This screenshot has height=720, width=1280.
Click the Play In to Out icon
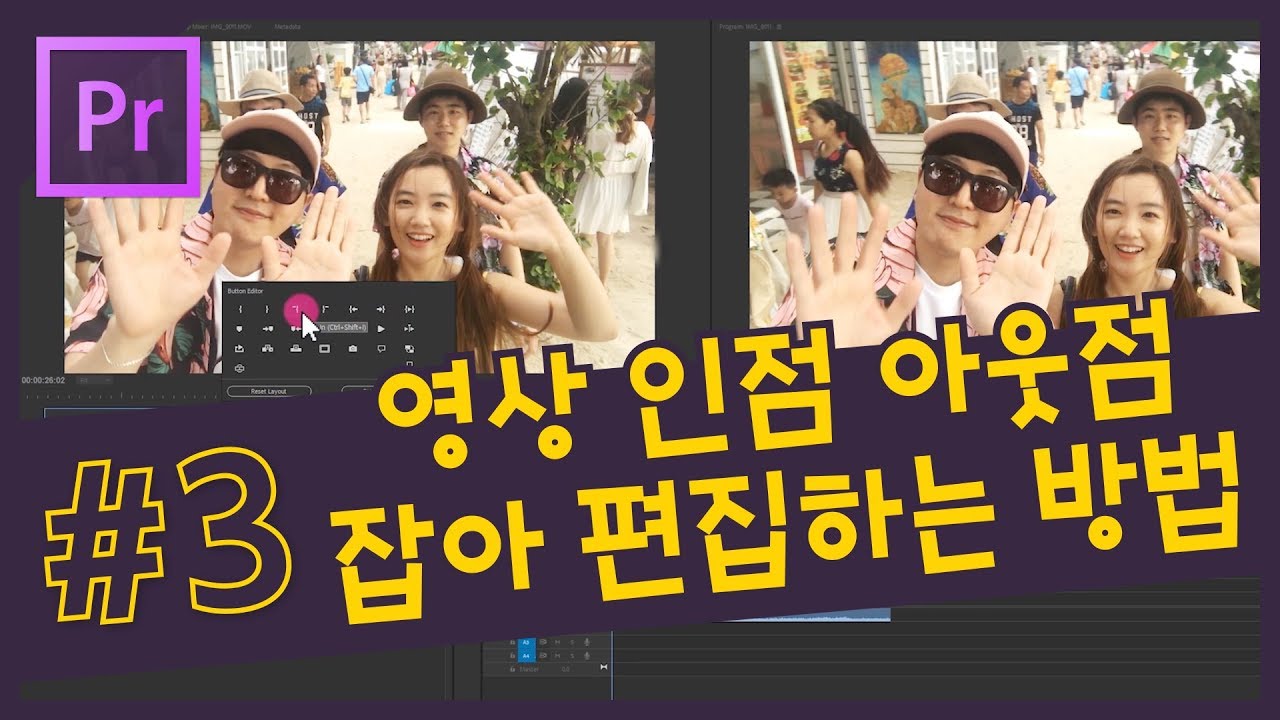pyautogui.click(x=409, y=309)
